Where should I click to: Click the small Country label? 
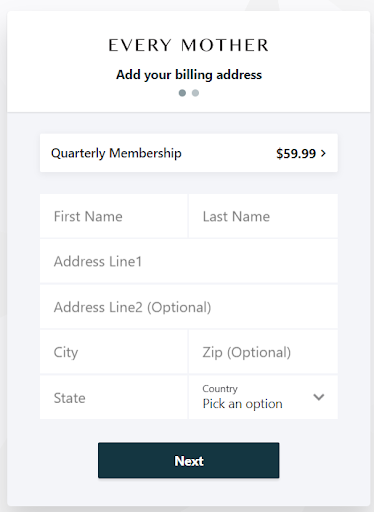tap(220, 389)
